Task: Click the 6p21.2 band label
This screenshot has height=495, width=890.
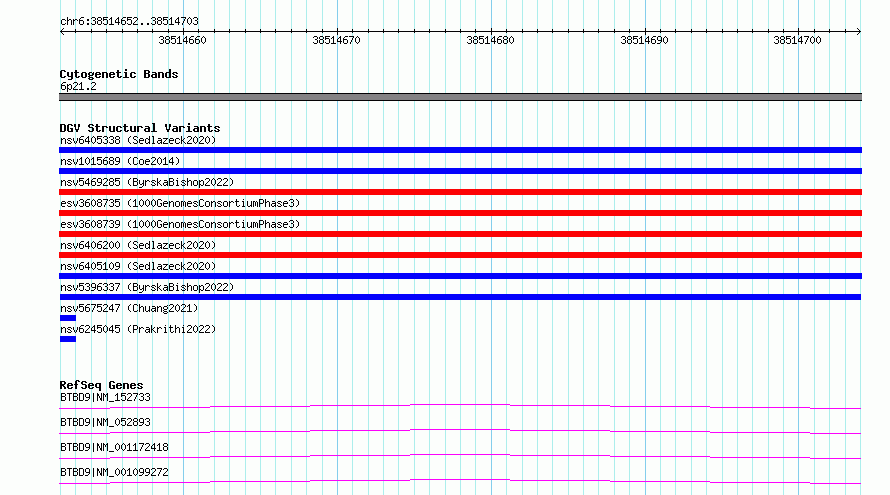Action: tap(78, 86)
